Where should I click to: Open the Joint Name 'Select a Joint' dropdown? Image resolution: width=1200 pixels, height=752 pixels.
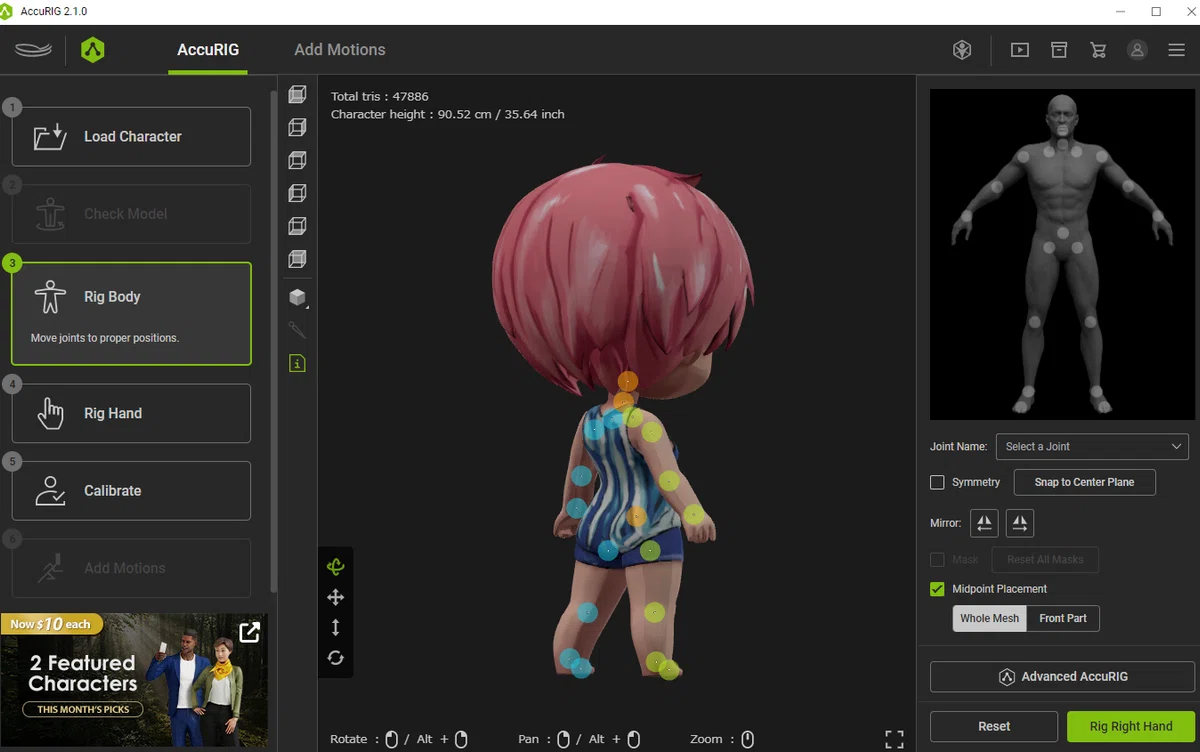click(1092, 446)
